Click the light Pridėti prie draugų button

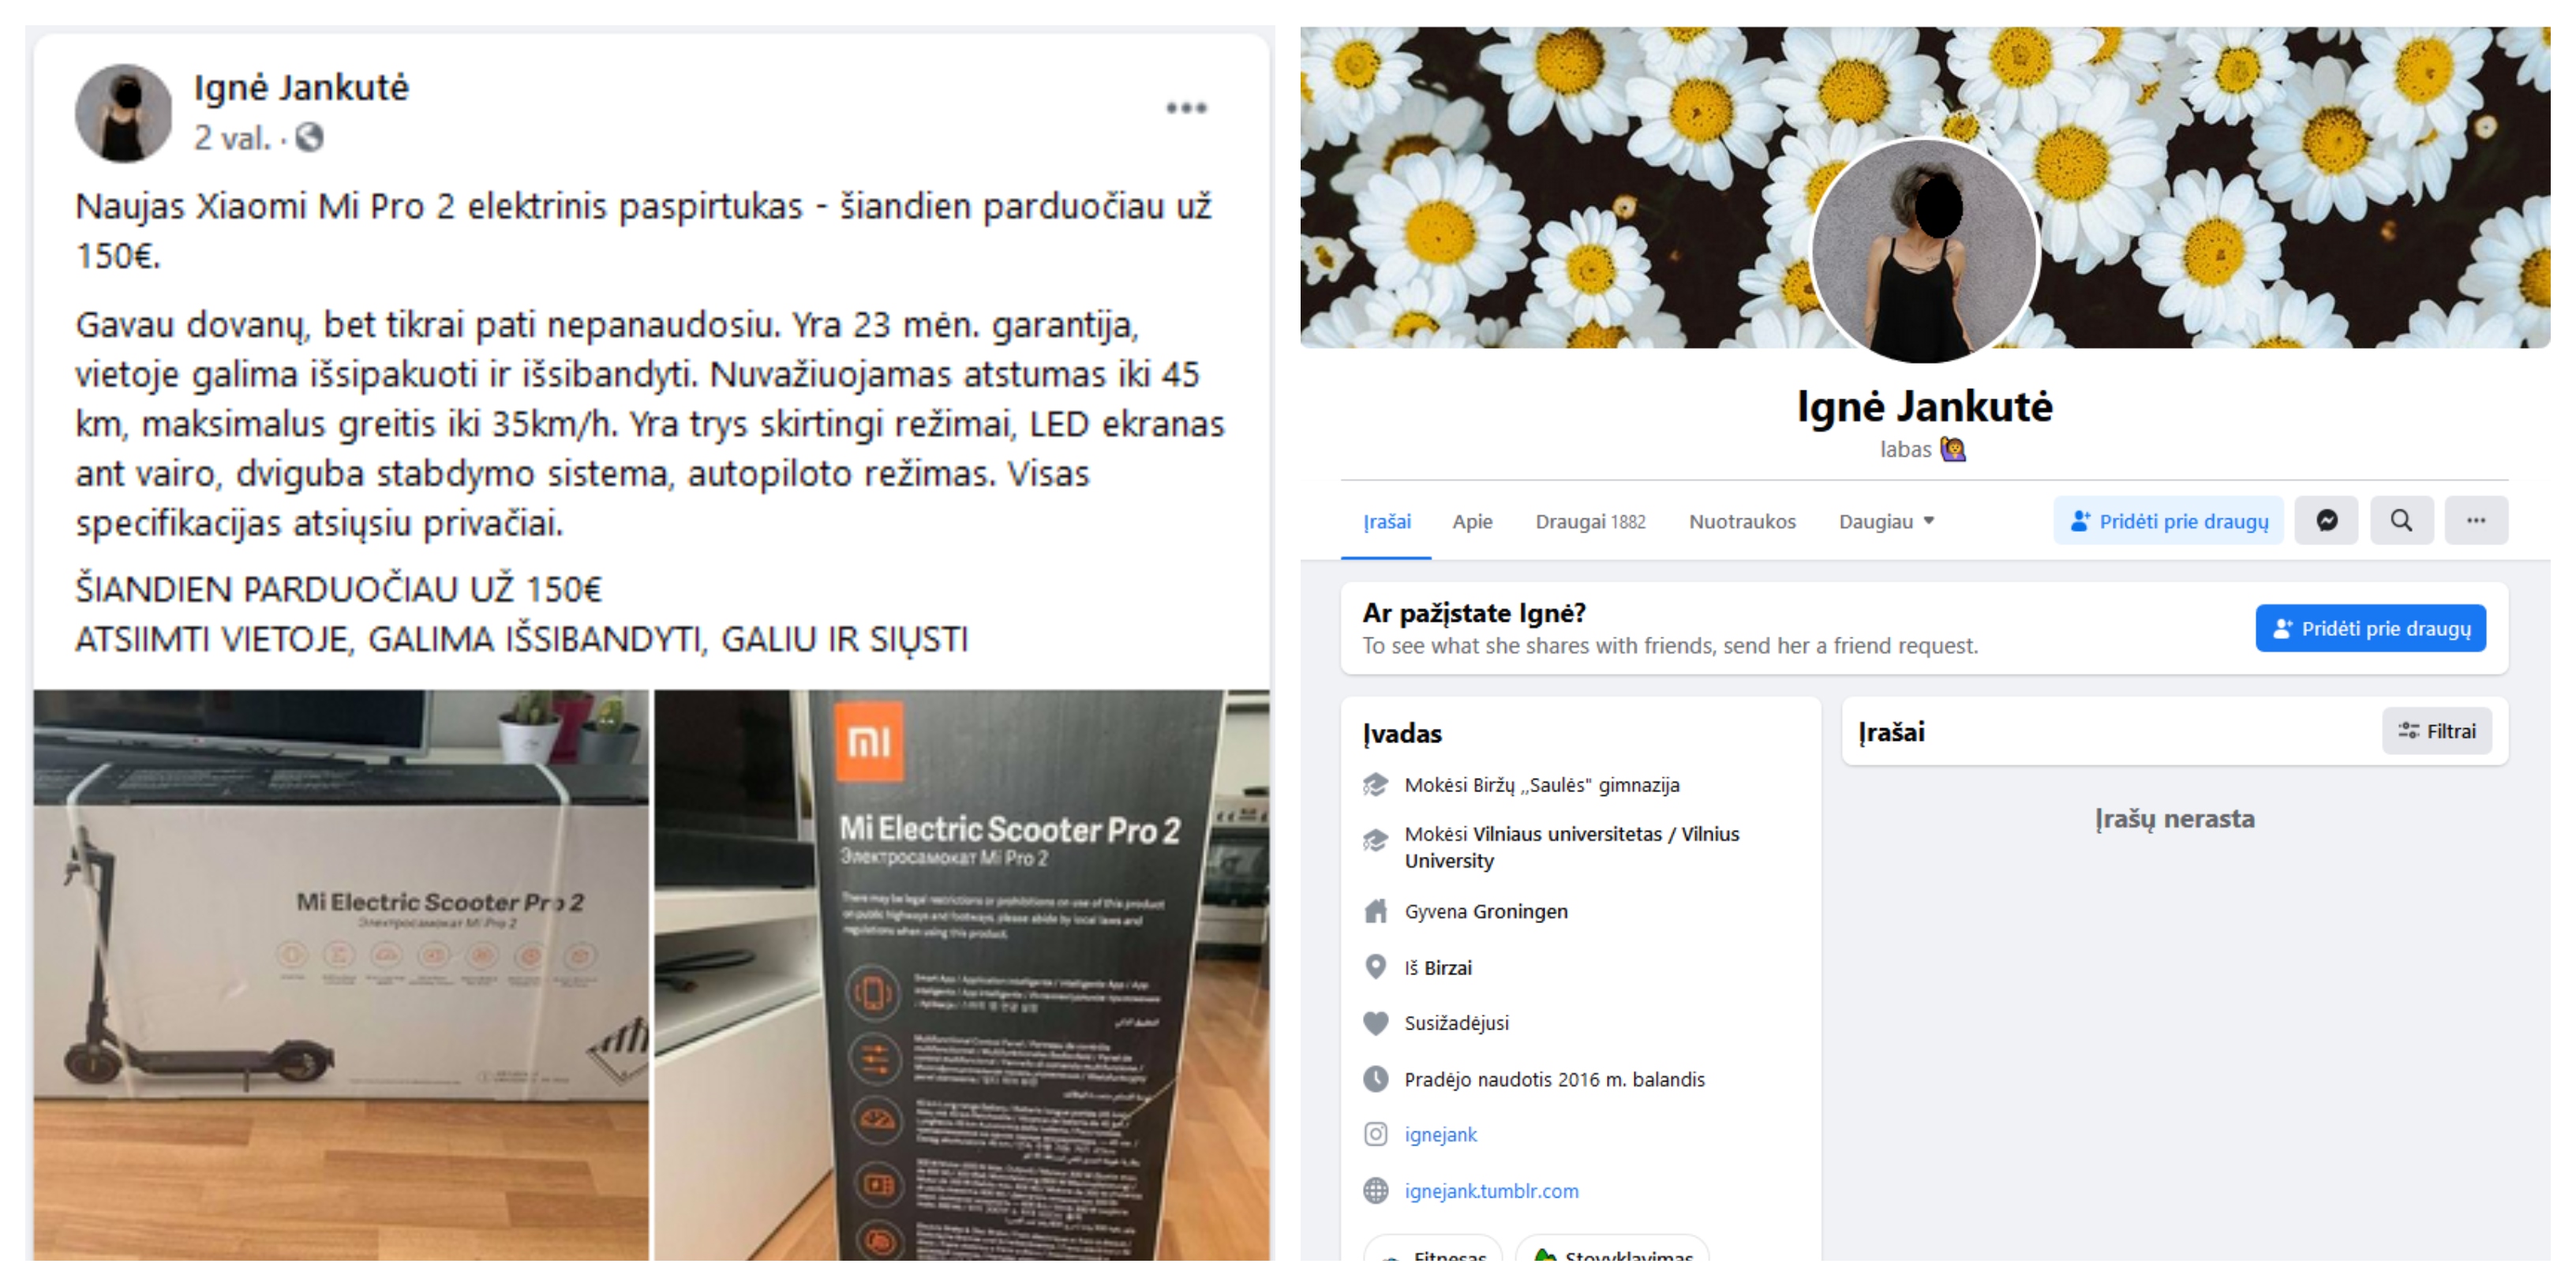[2168, 521]
